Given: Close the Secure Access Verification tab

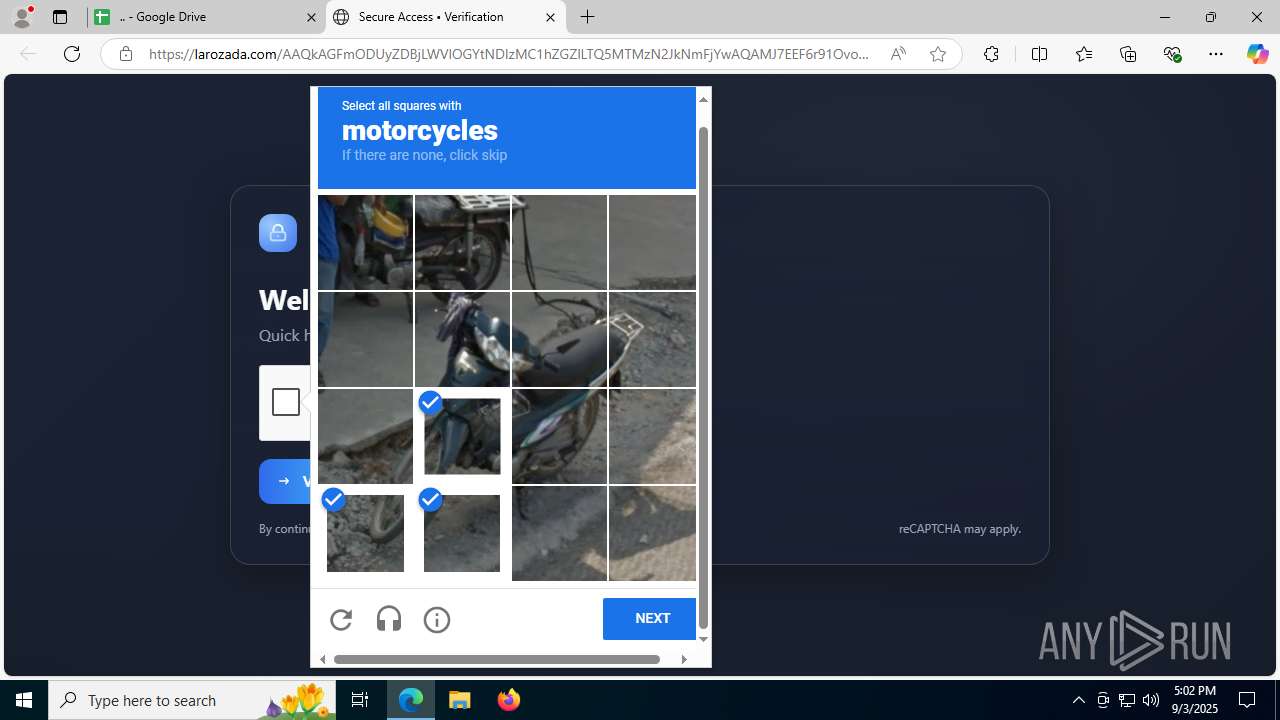Looking at the screenshot, I should 550,17.
